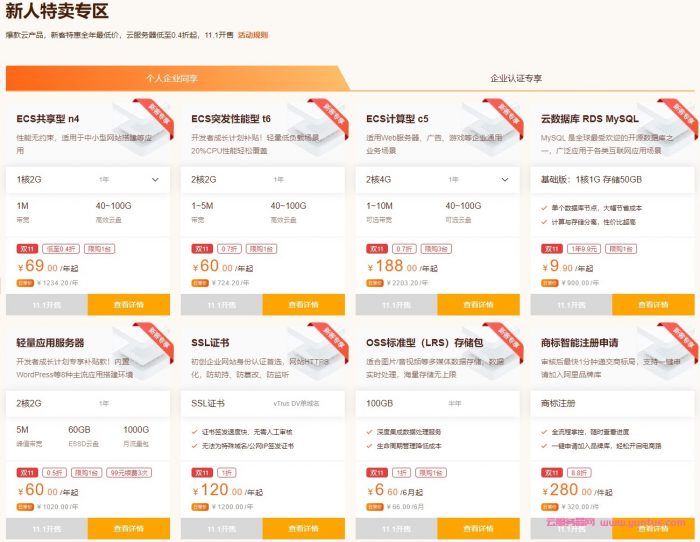700x542 pixels.
Task: Click 11.1开售 button on 轻量应用服务器
Action: [x=47, y=529]
